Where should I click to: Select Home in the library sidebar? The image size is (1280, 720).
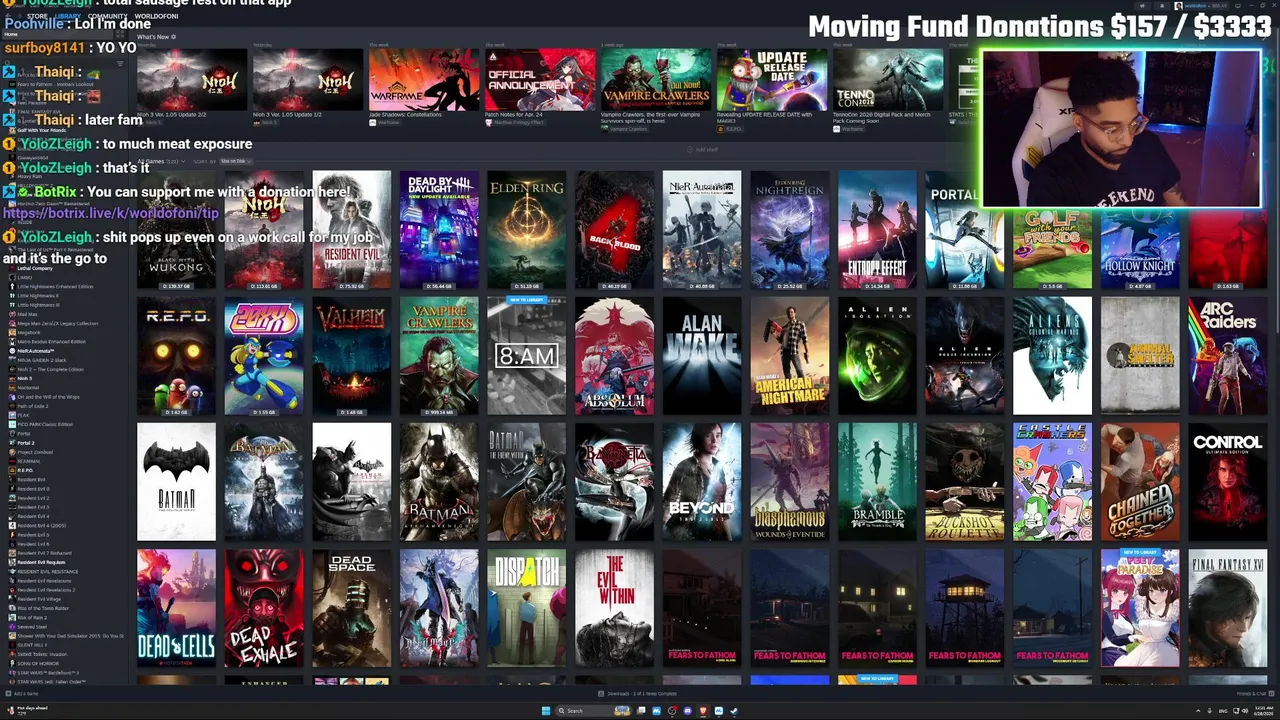pyautogui.click(x=58, y=34)
